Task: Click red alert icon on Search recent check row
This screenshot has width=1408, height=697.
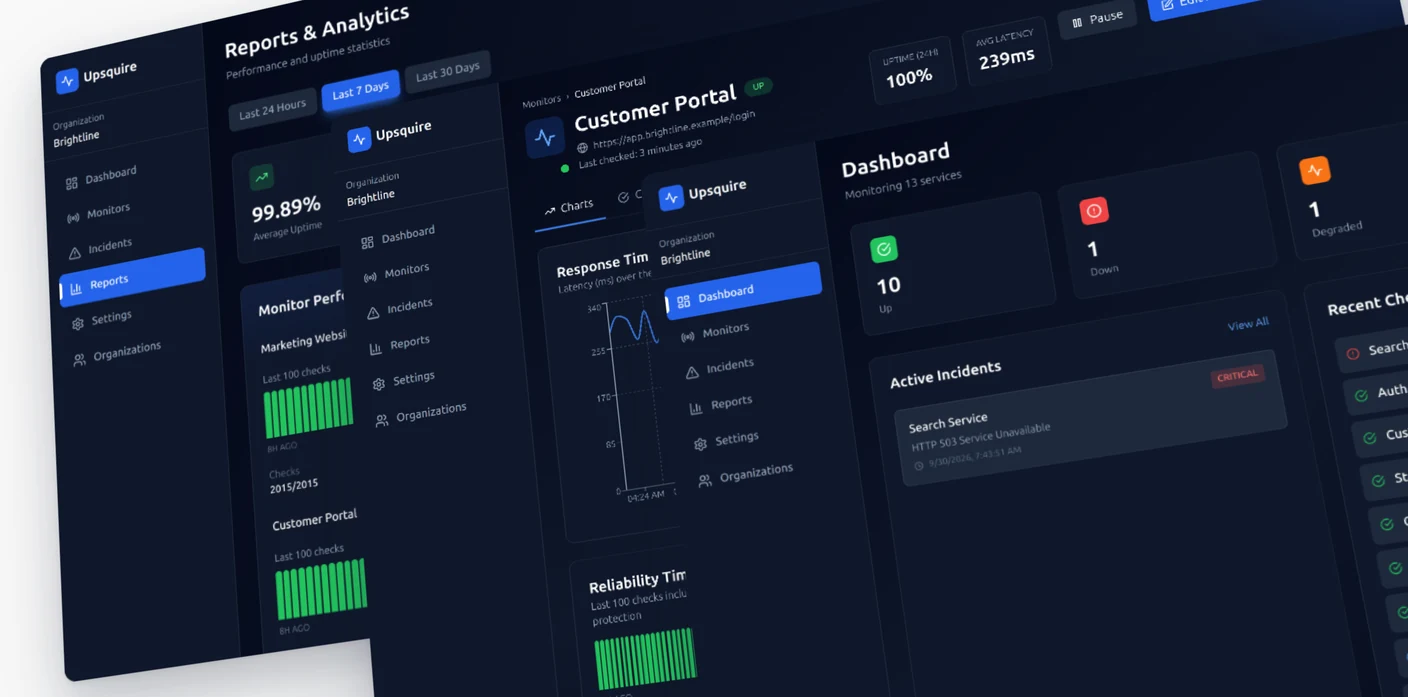Action: coord(1353,353)
